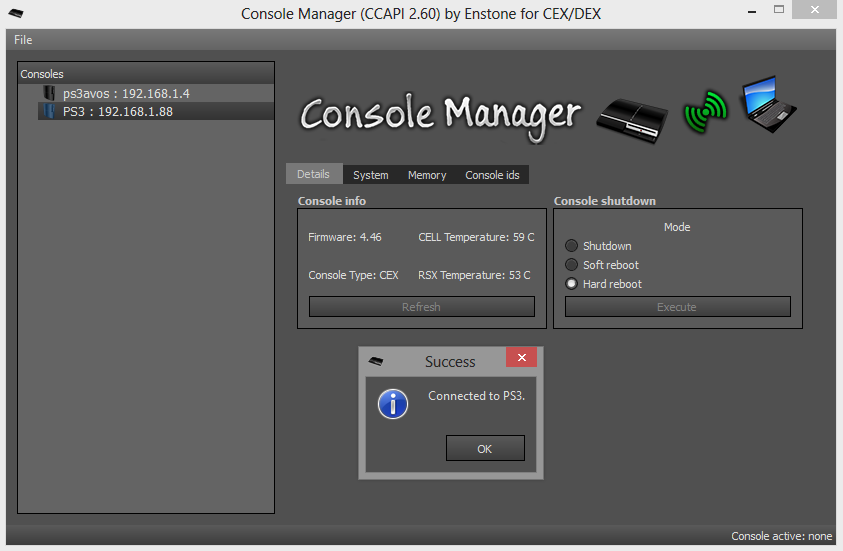Click the Refresh button in Console info
The height and width of the screenshot is (551, 843).
pyautogui.click(x=422, y=307)
